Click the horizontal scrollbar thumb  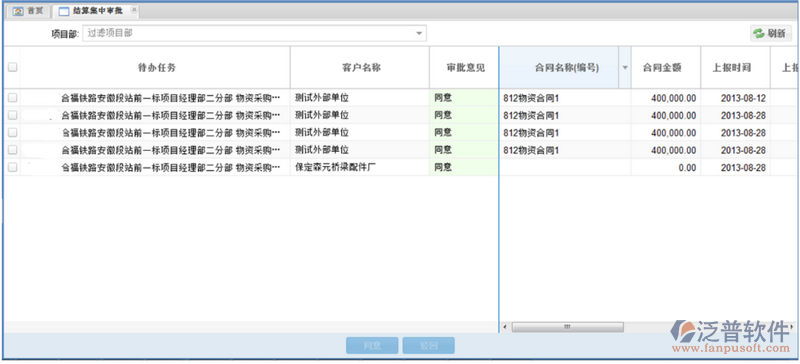click(x=567, y=327)
